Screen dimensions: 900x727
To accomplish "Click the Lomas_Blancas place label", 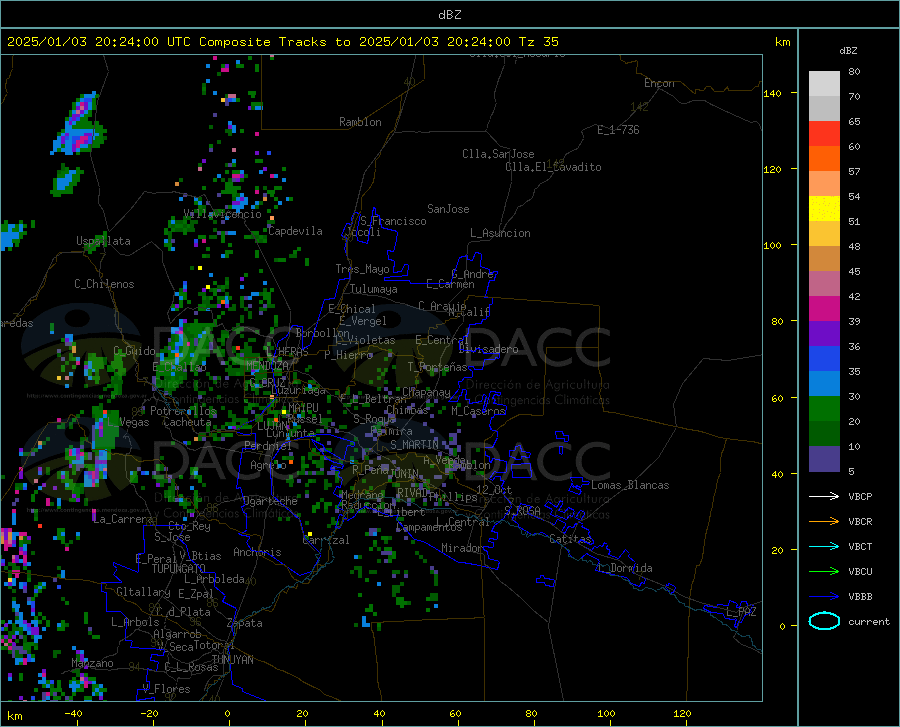I will pos(630,485).
